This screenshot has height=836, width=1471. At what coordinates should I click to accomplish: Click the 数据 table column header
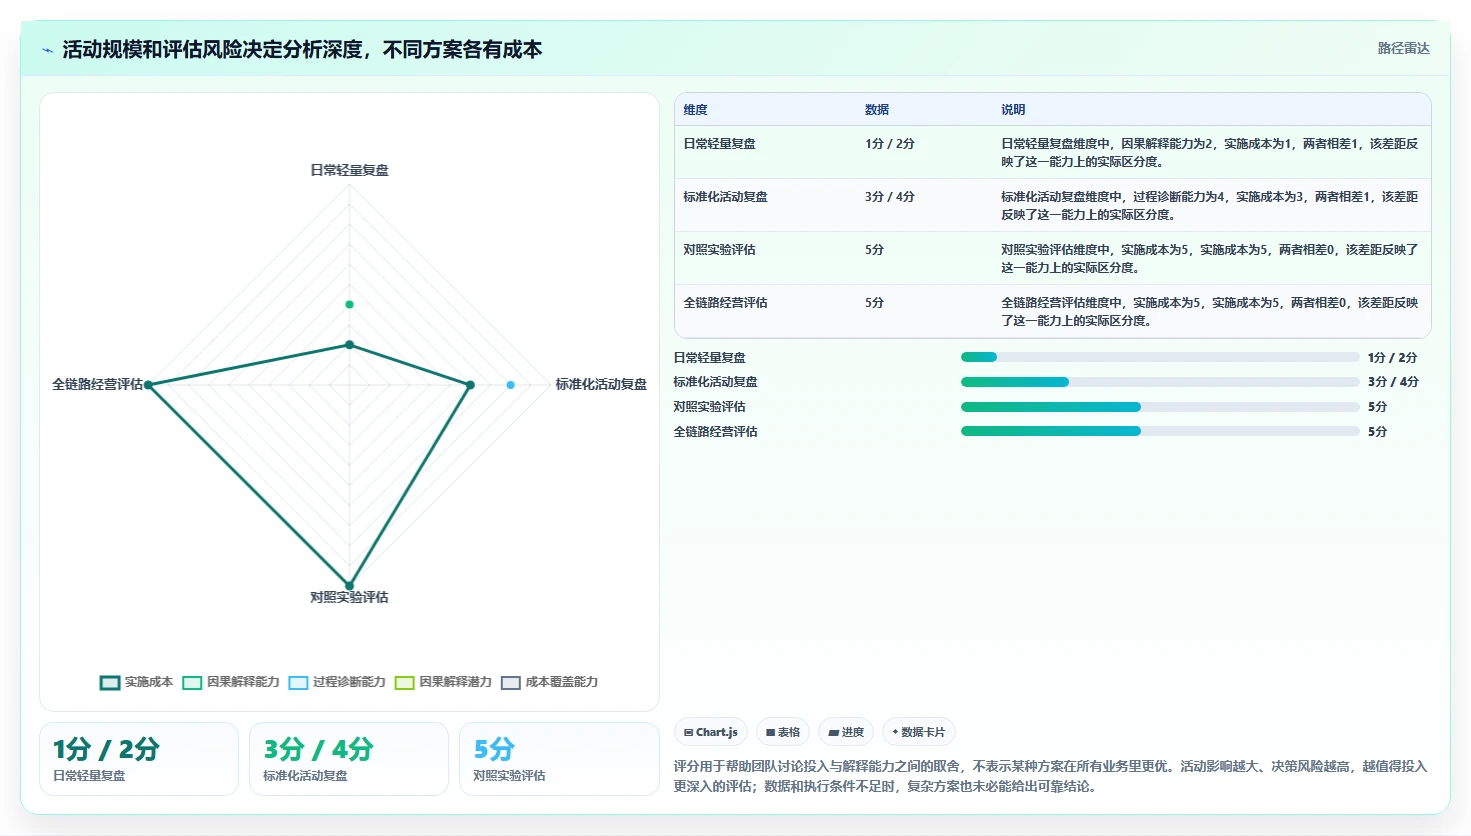coord(877,110)
